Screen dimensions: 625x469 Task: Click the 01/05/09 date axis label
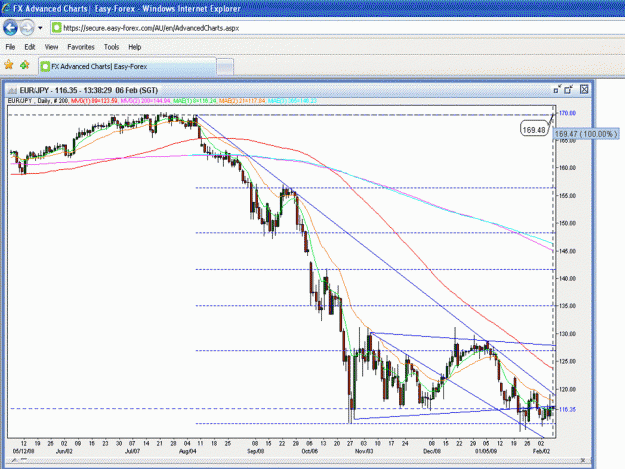[485, 451]
